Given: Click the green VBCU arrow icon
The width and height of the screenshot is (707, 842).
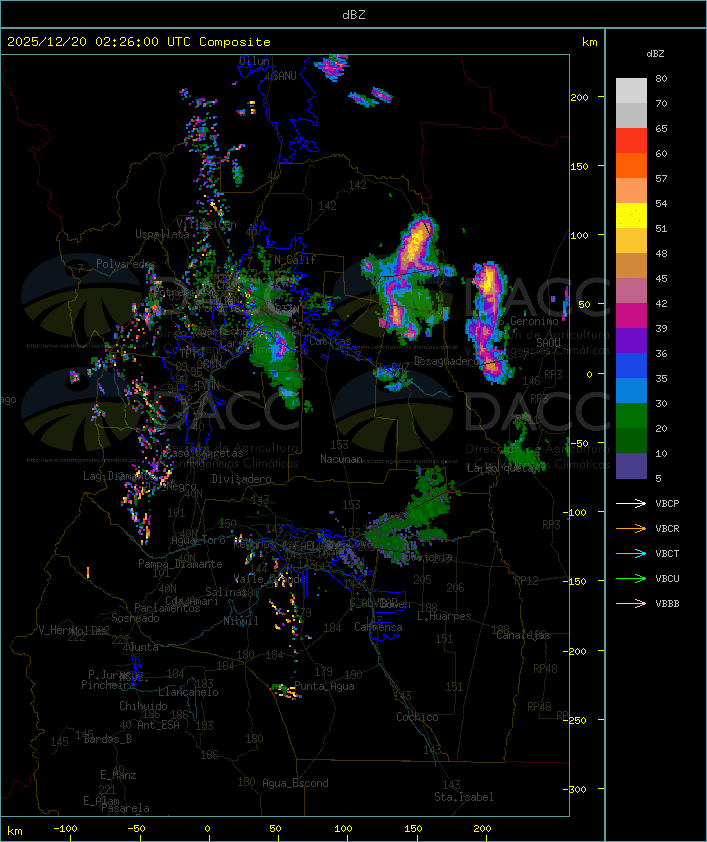Looking at the screenshot, I should (x=631, y=578).
